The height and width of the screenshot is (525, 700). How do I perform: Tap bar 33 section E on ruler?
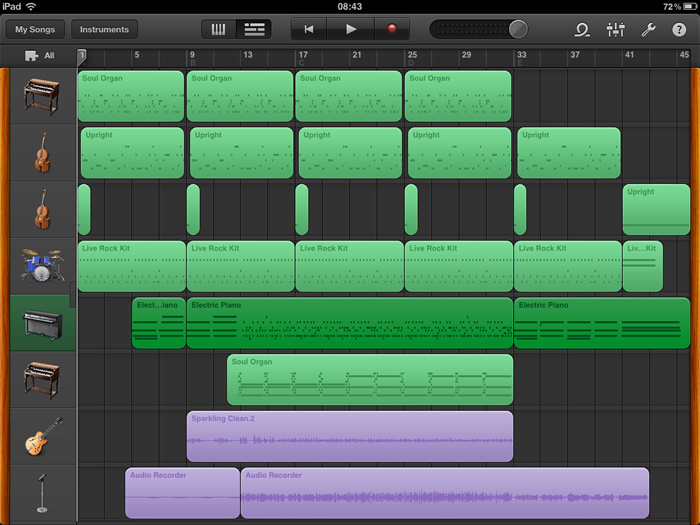(x=521, y=58)
